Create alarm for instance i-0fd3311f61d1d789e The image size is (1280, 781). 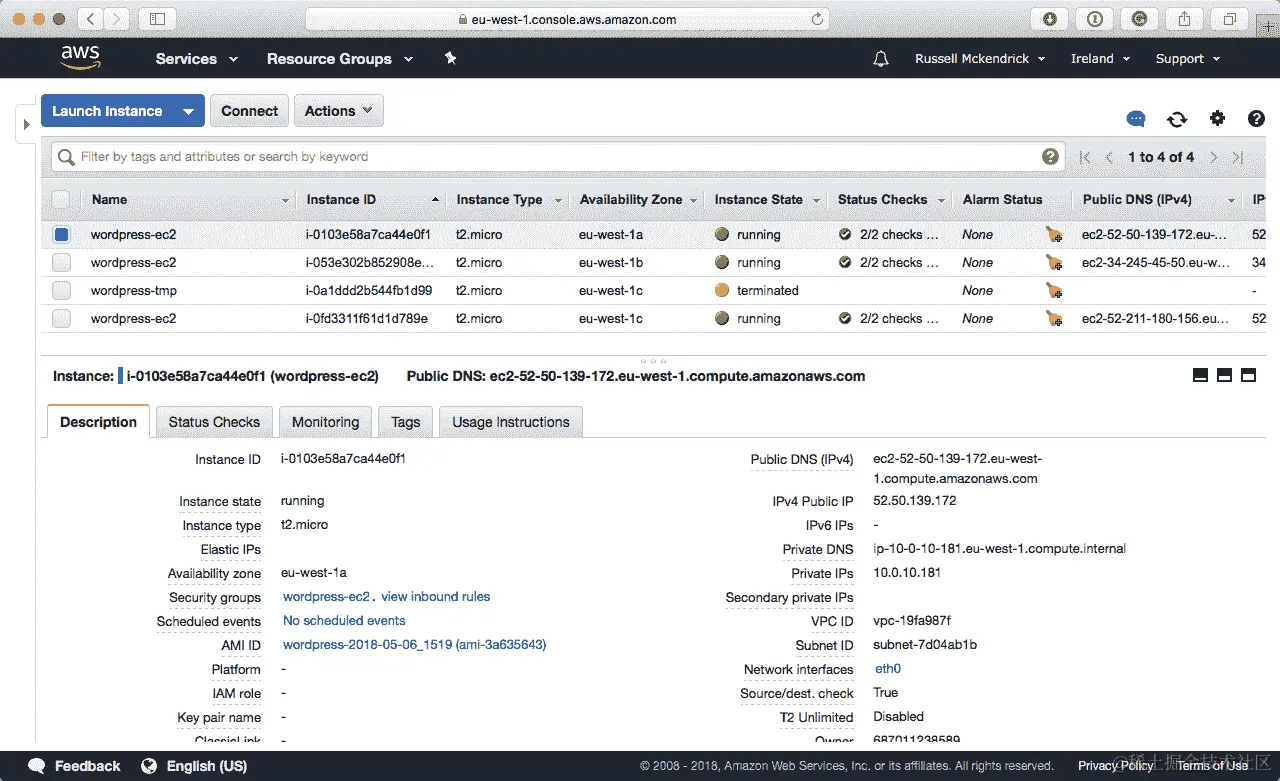click(x=1054, y=319)
